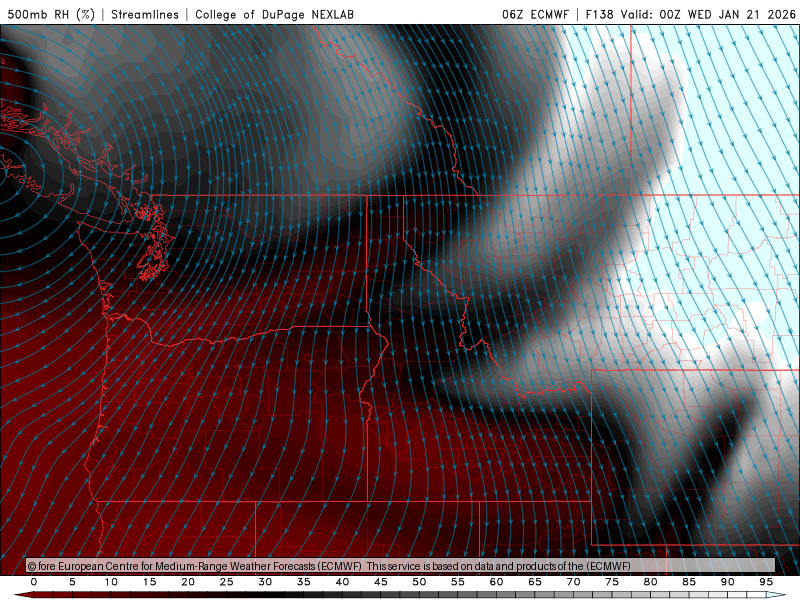Click the "30" value on the color scale
Viewport: 800px width, 600px height.
tap(265, 582)
